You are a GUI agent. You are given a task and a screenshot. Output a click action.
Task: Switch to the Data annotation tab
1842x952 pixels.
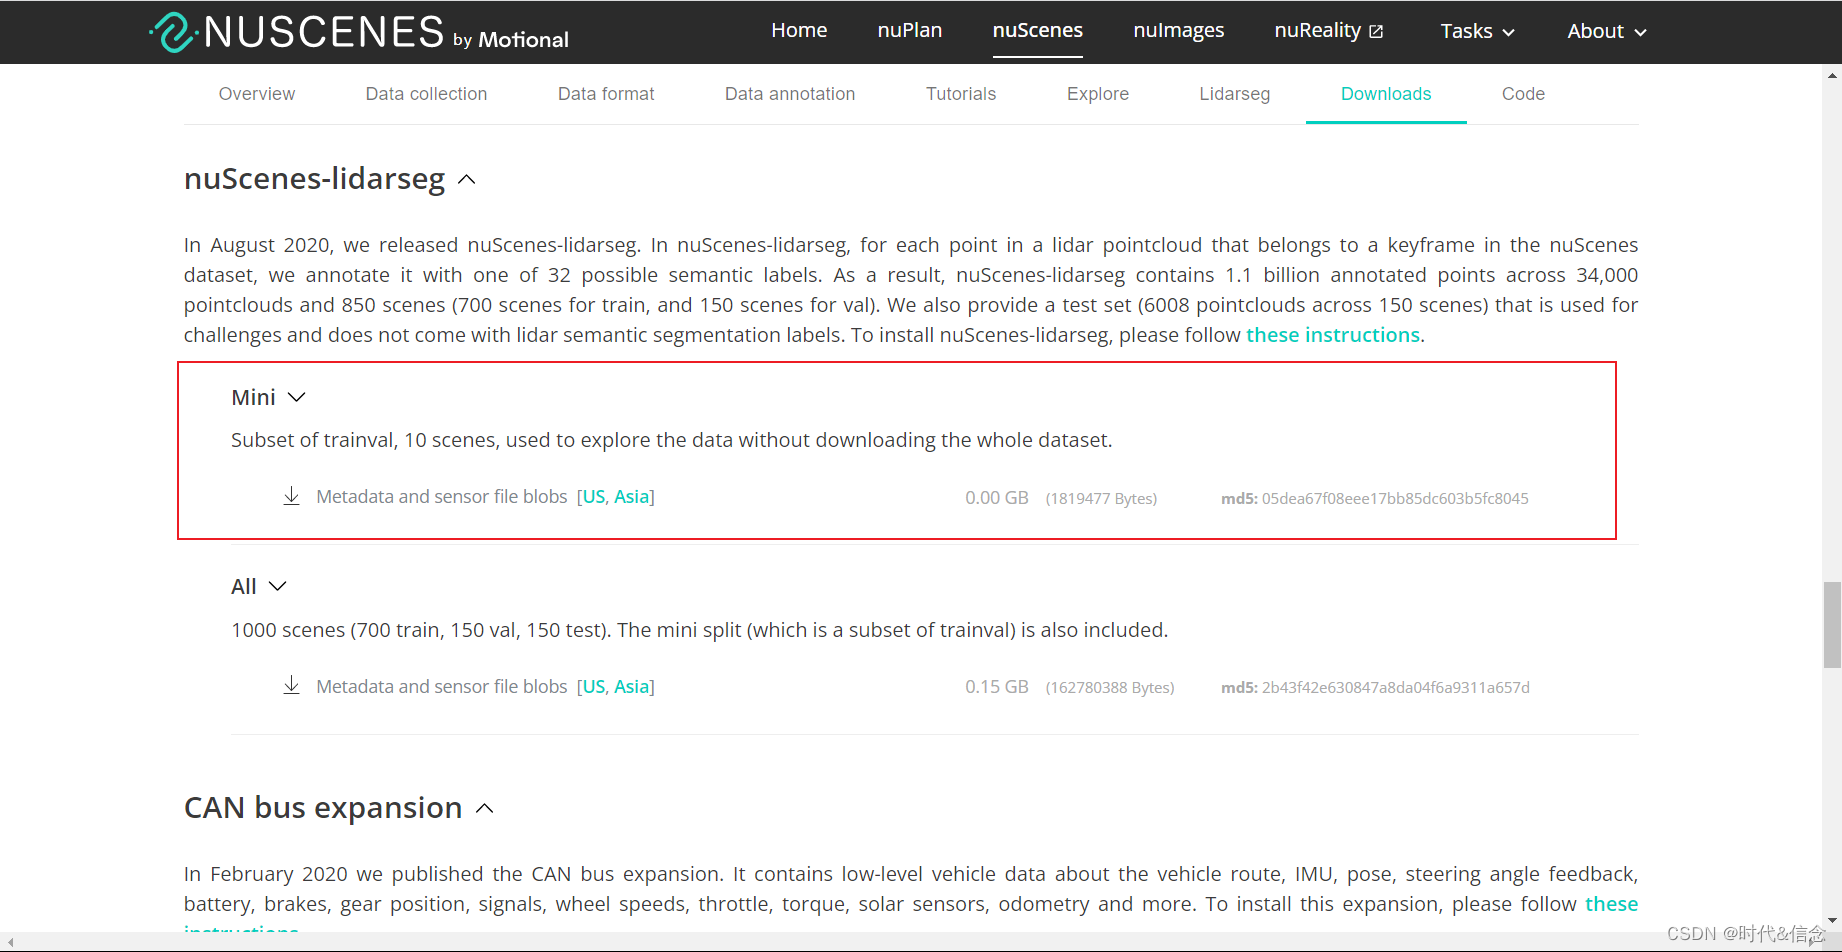[x=790, y=94]
